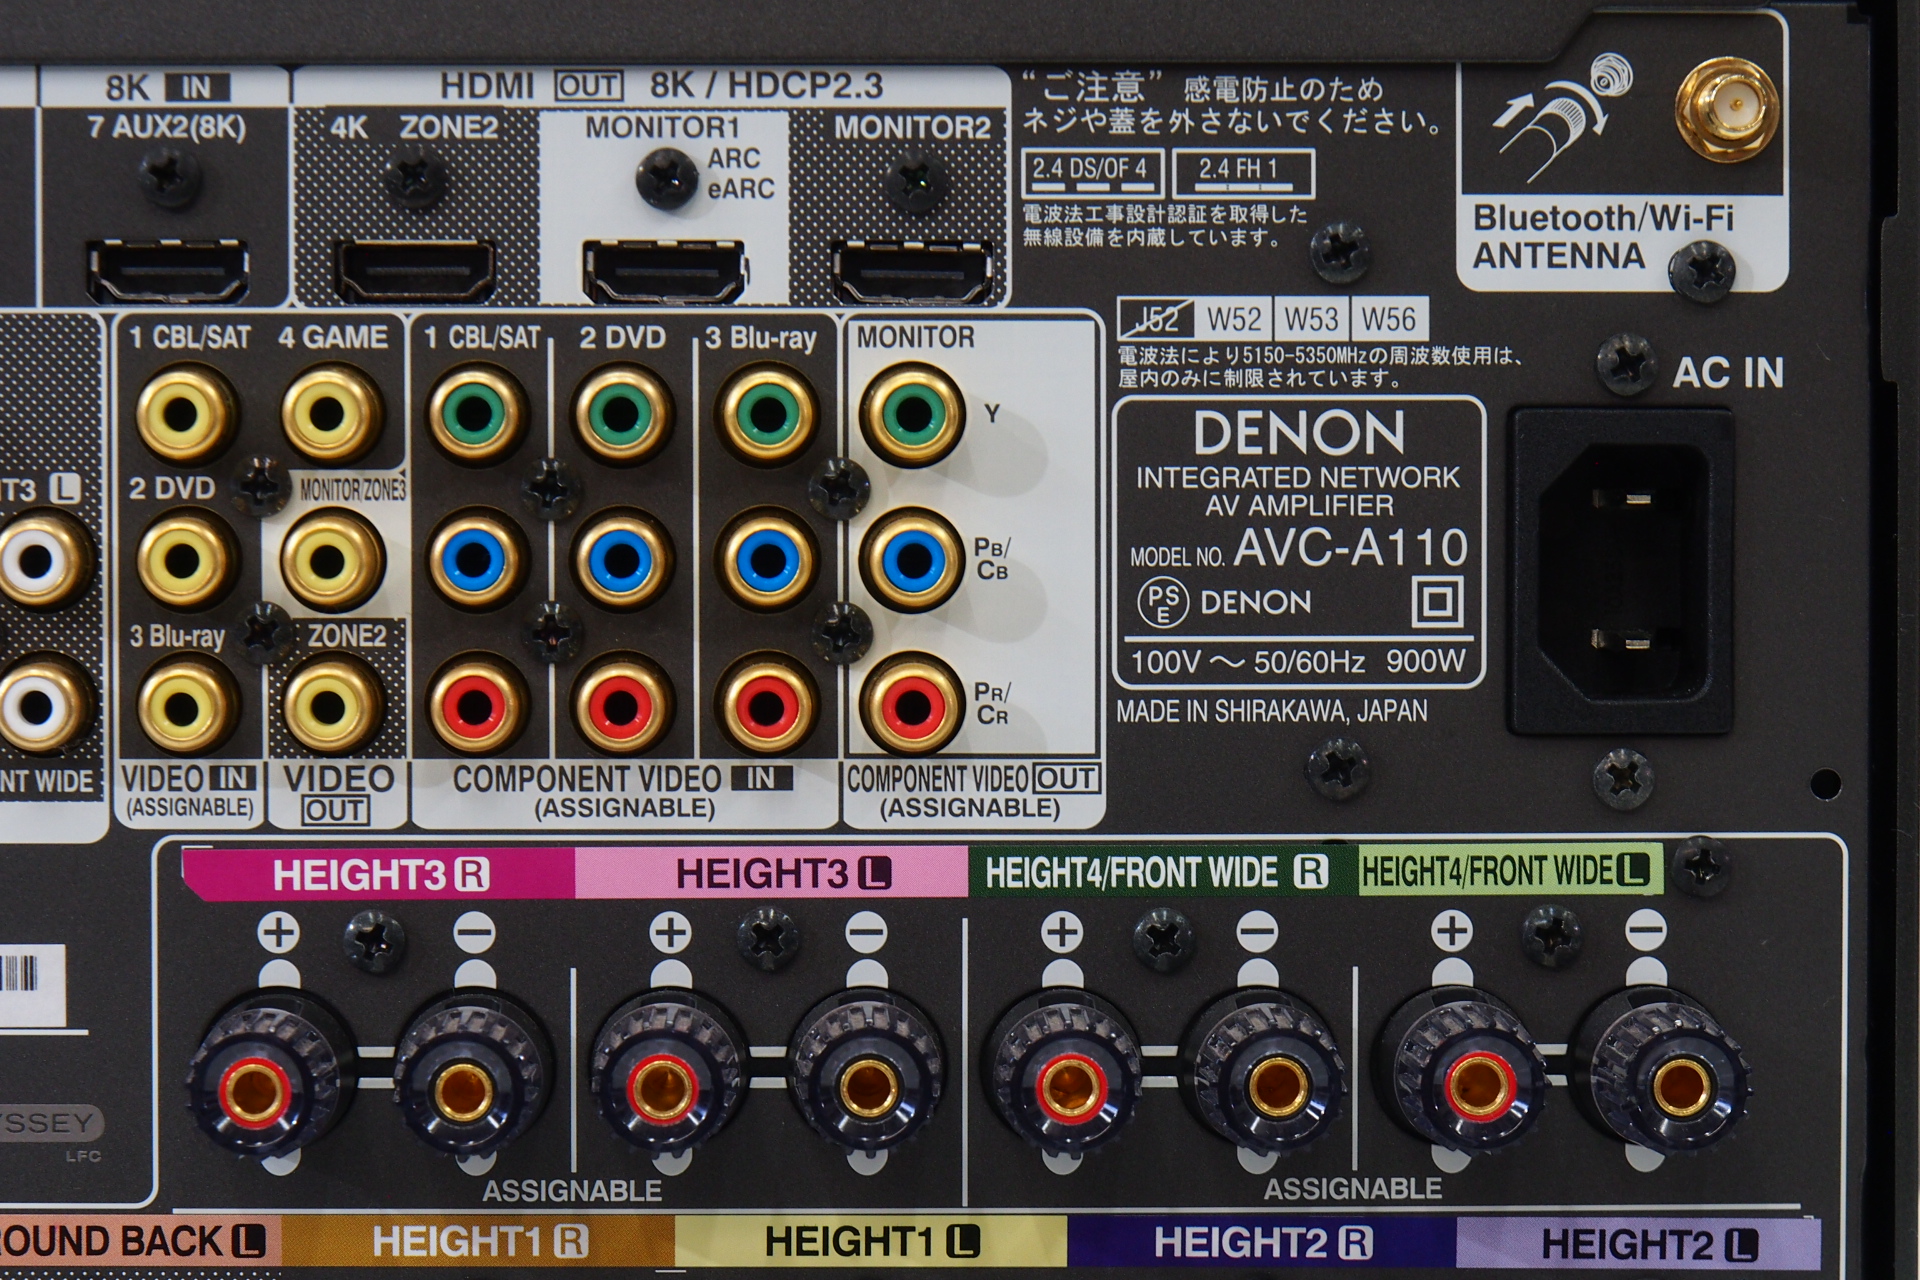
Task: Click the 1 CBL/SAT green component jack
Action: [x=478, y=413]
